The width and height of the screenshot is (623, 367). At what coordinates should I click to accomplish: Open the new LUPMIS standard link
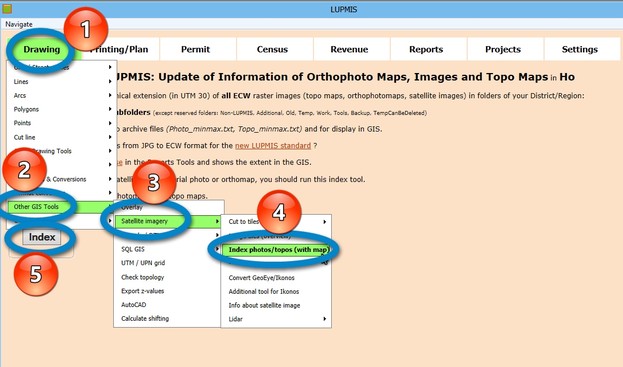pyautogui.click(x=273, y=145)
